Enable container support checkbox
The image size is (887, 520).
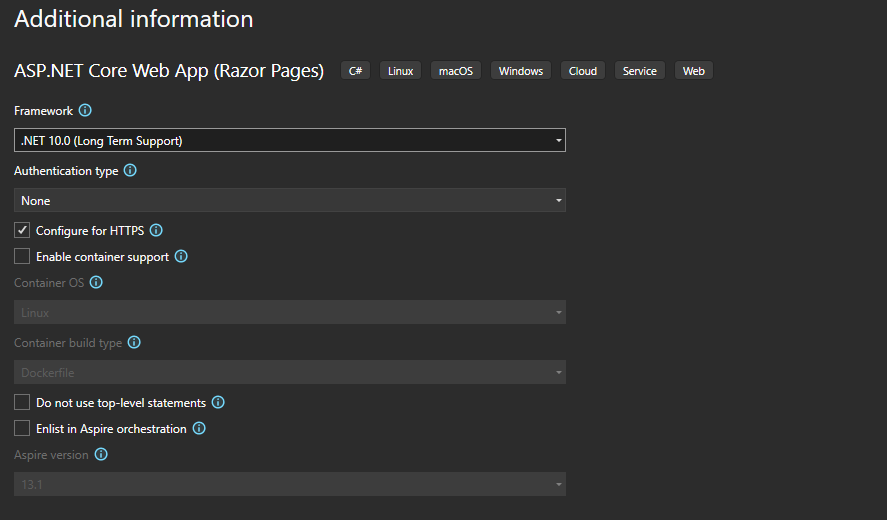point(22,257)
